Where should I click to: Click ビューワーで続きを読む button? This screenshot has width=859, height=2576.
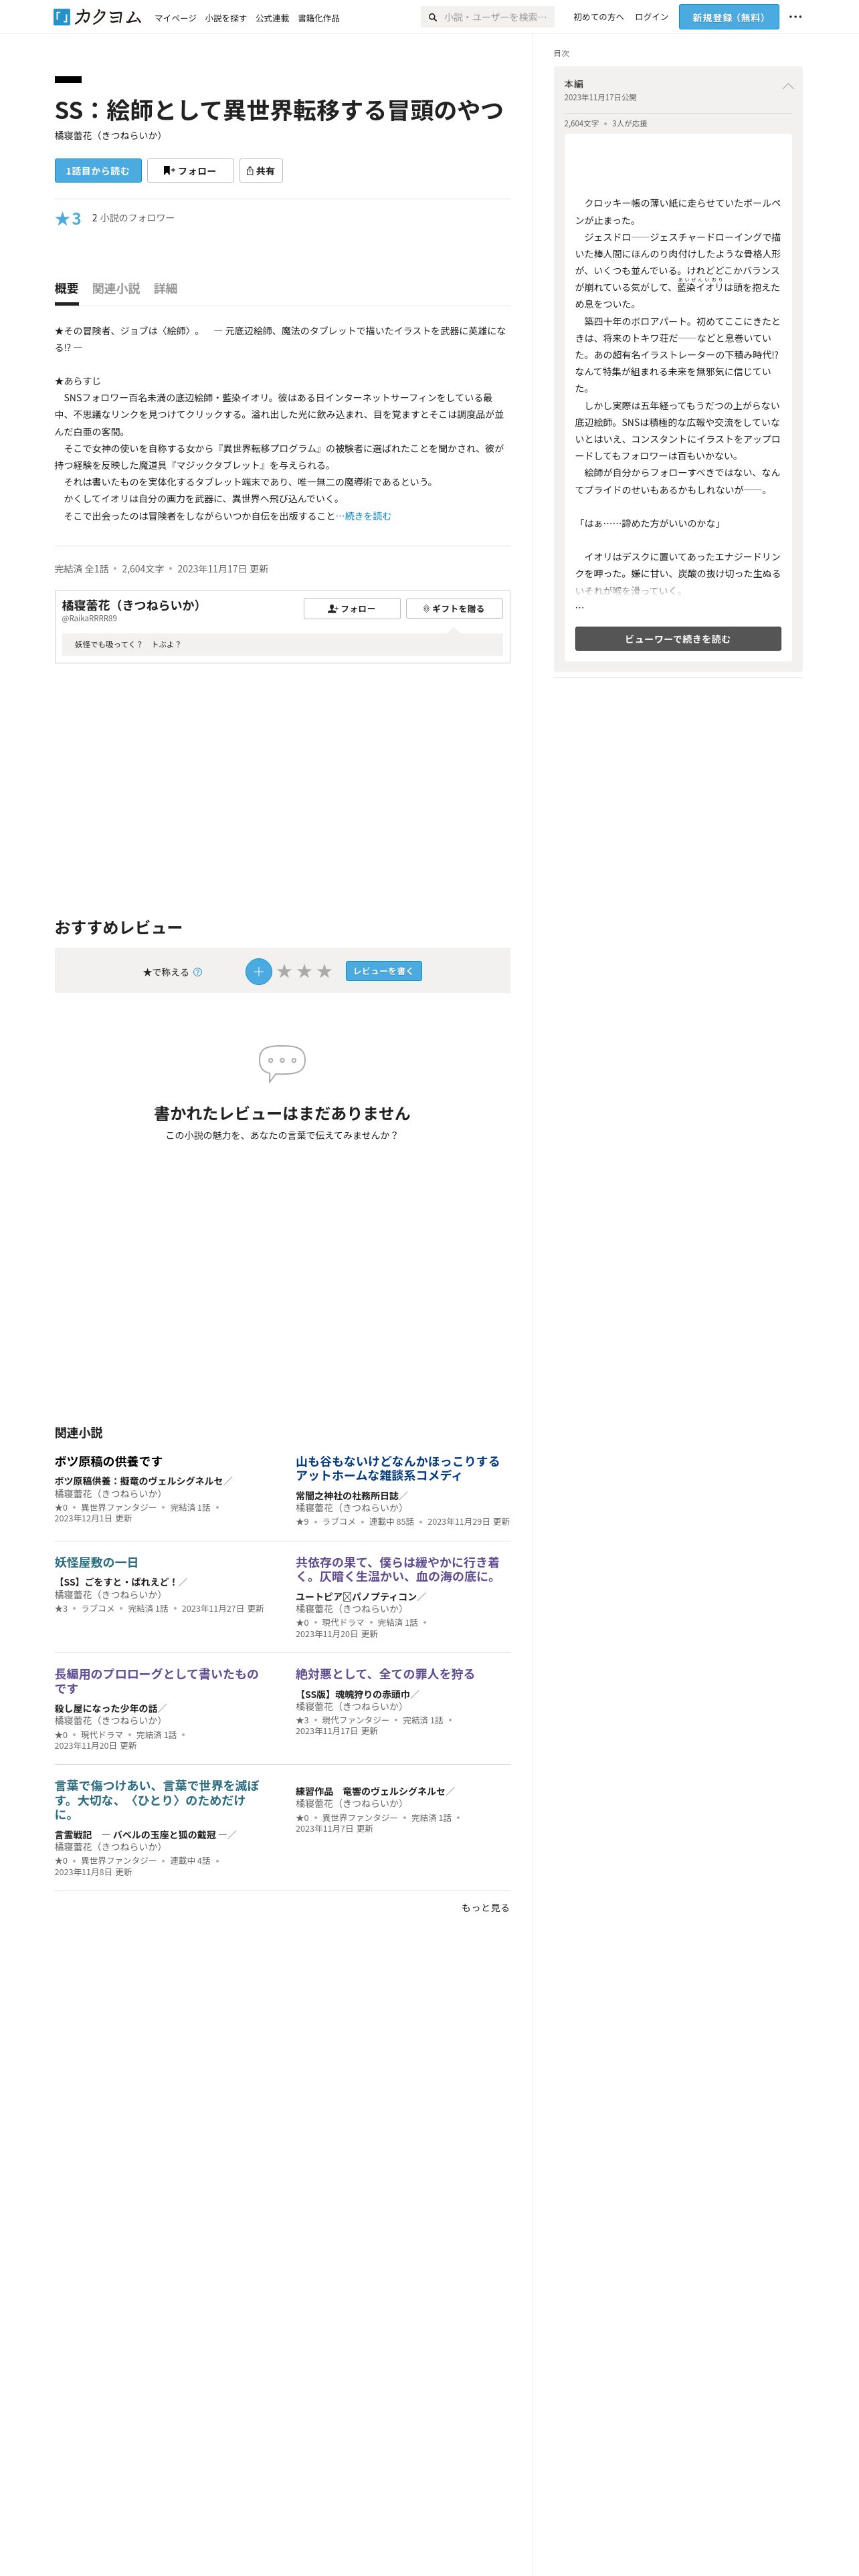click(x=678, y=639)
